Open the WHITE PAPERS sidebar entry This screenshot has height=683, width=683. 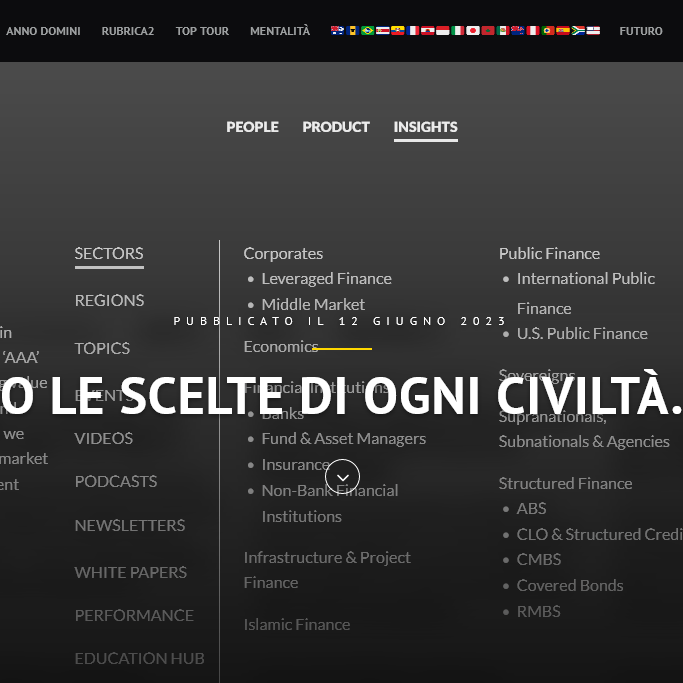tap(130, 572)
